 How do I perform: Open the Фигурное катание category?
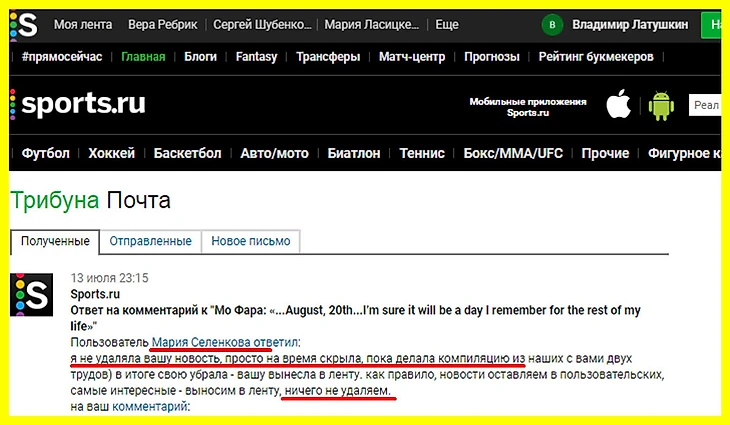684,153
